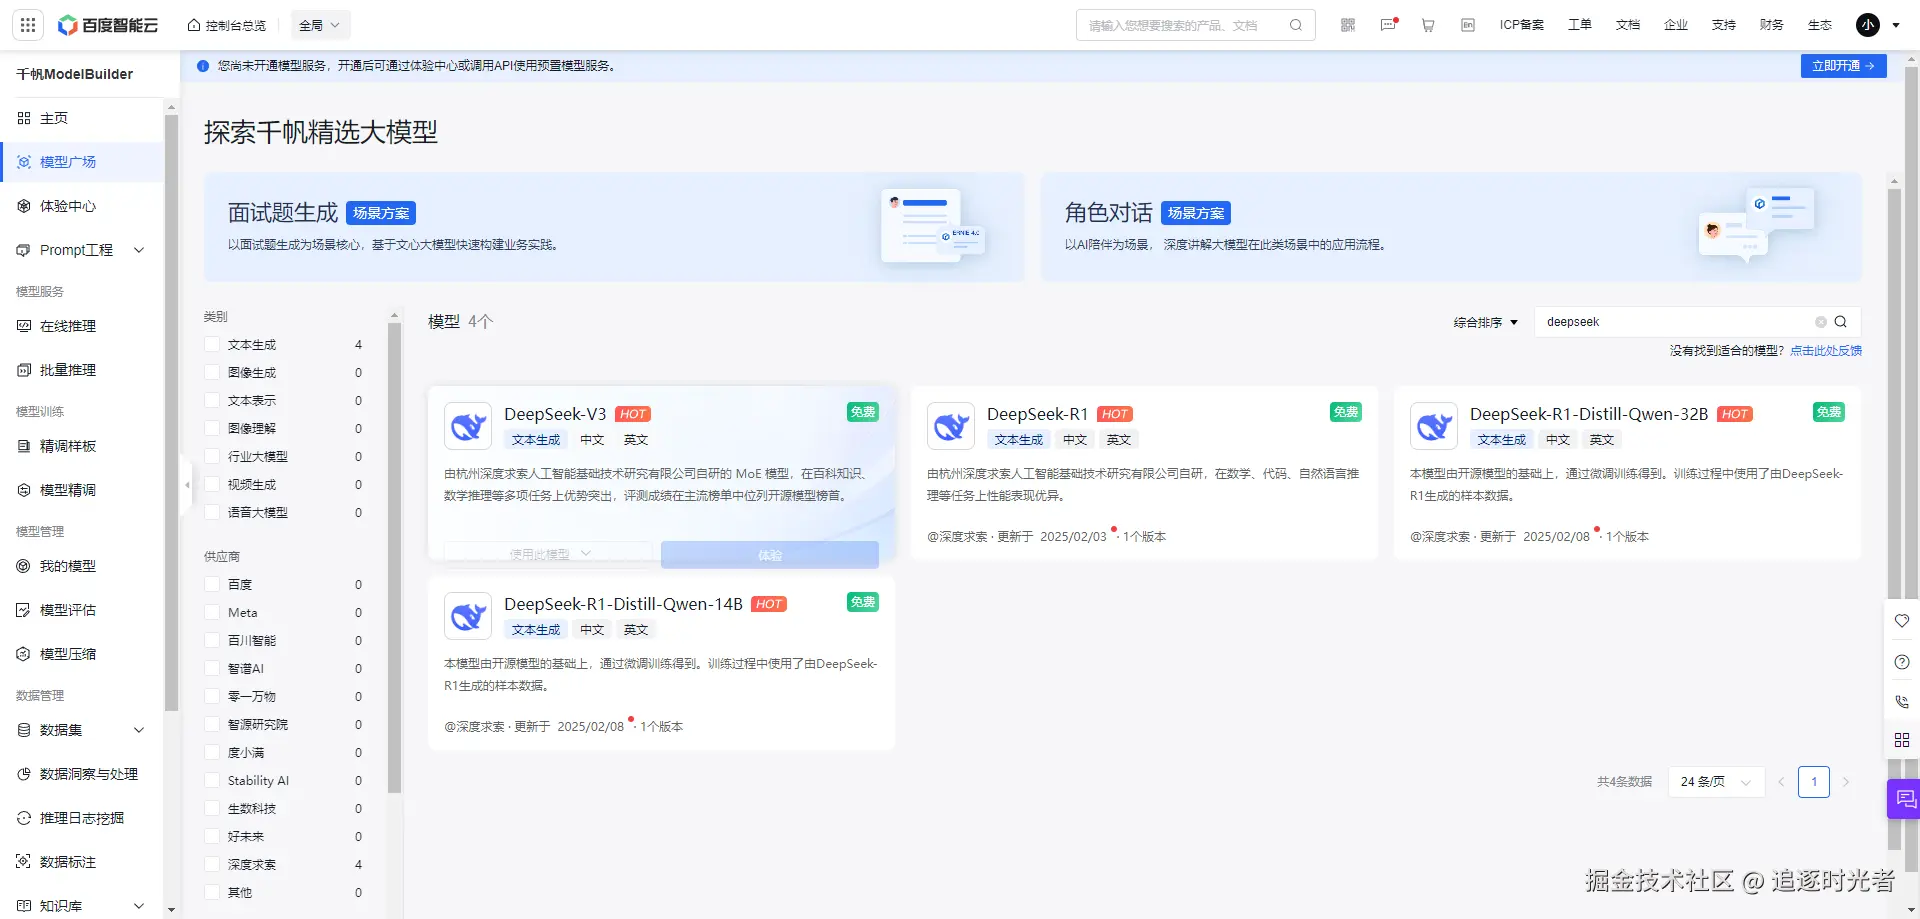Open the billing document icon in the header

1468,25
